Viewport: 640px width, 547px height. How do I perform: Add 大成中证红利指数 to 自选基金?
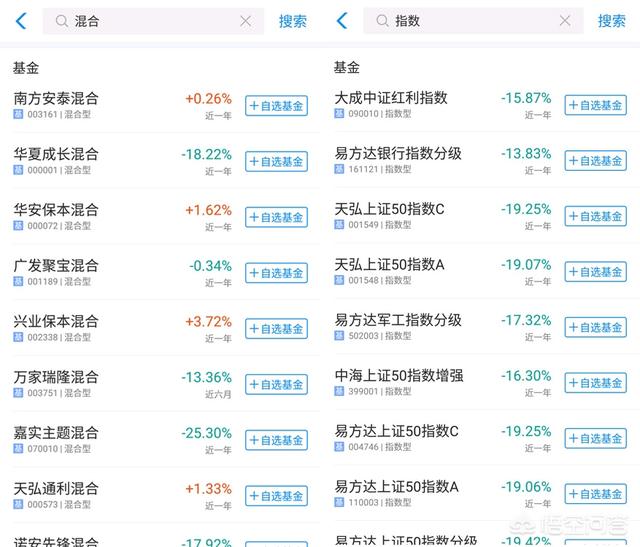[x=596, y=105]
